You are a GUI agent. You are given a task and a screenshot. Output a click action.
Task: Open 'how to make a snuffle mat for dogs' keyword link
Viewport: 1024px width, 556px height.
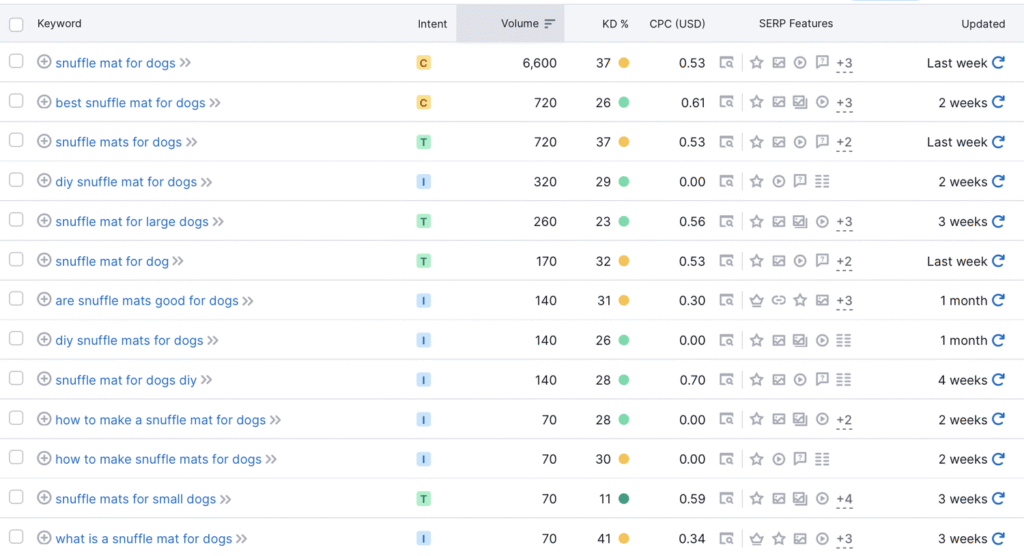(x=160, y=420)
